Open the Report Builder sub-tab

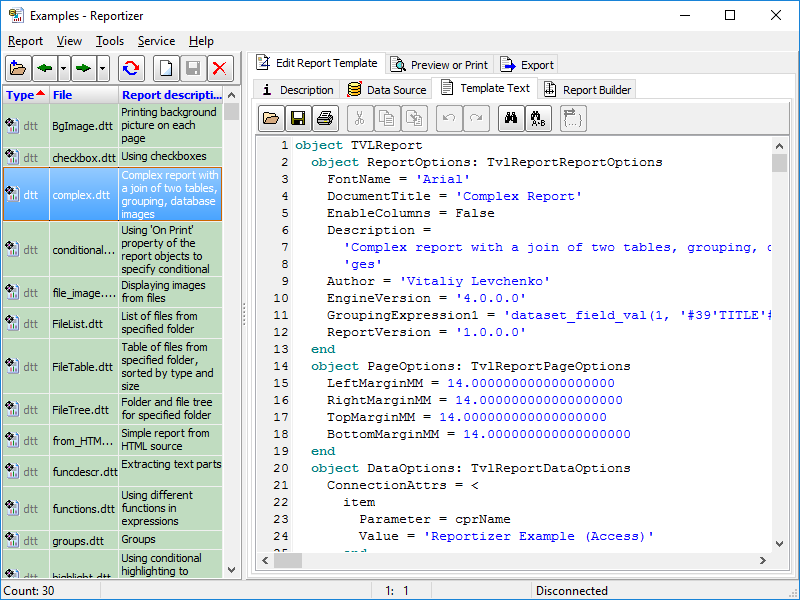tap(588, 90)
